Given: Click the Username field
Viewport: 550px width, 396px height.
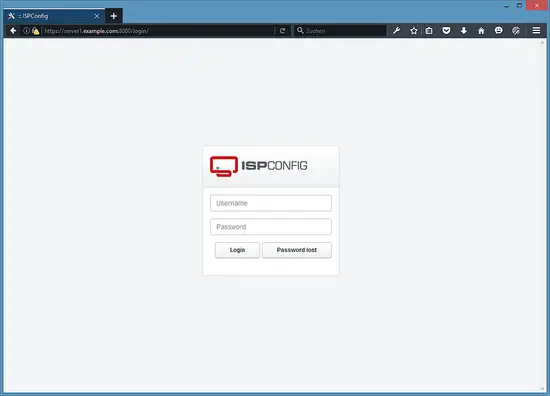Looking at the screenshot, I should click(271, 203).
